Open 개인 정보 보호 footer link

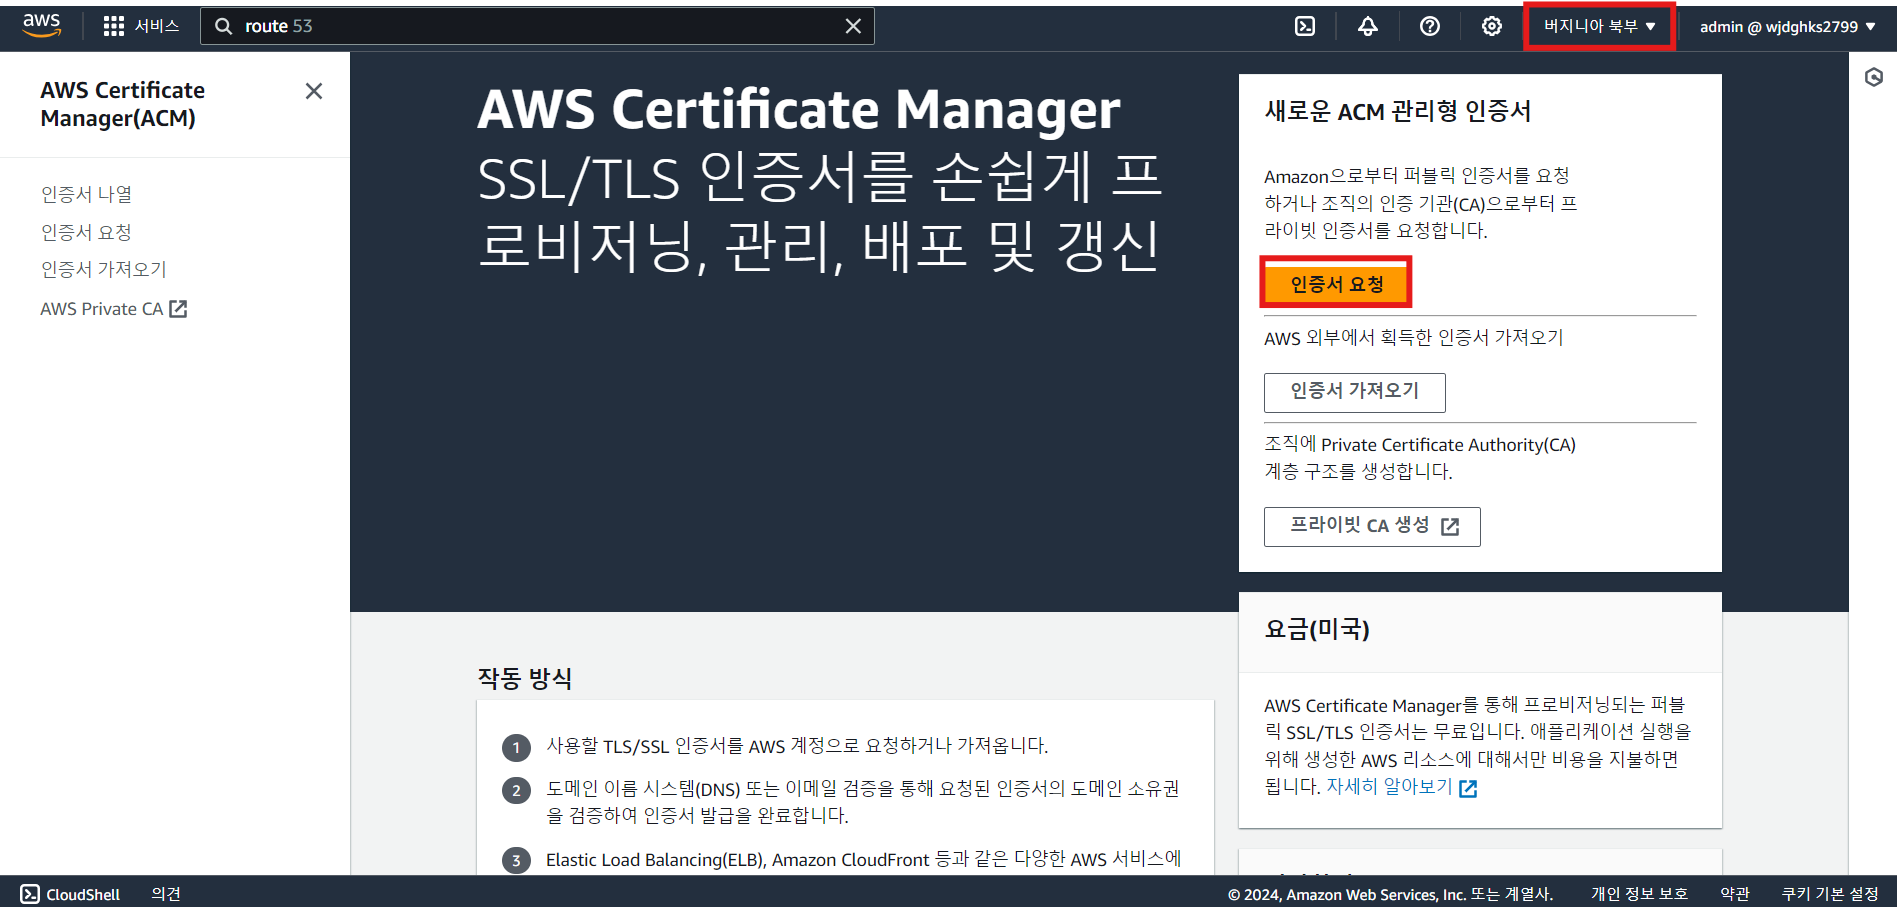(x=1640, y=894)
